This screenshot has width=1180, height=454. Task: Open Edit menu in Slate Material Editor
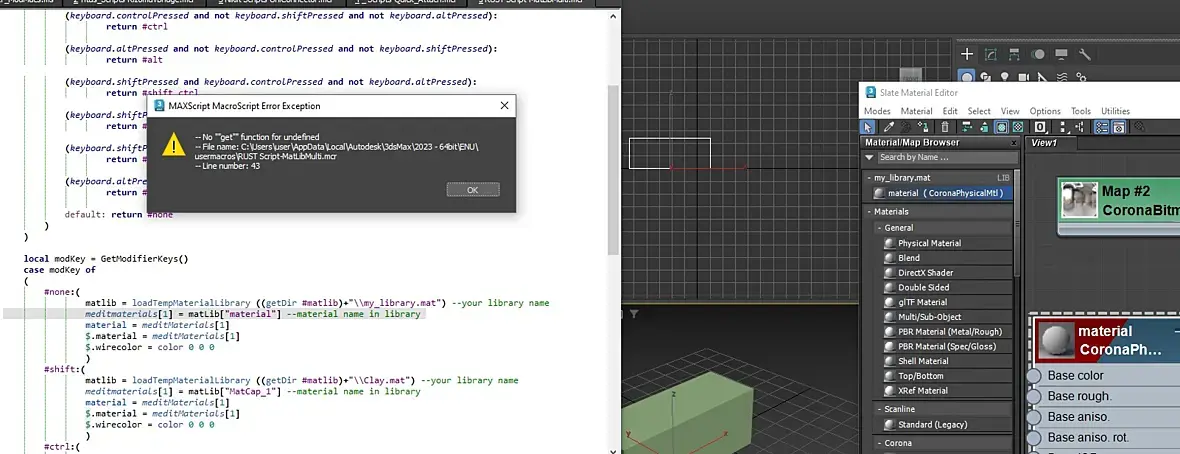(950, 111)
